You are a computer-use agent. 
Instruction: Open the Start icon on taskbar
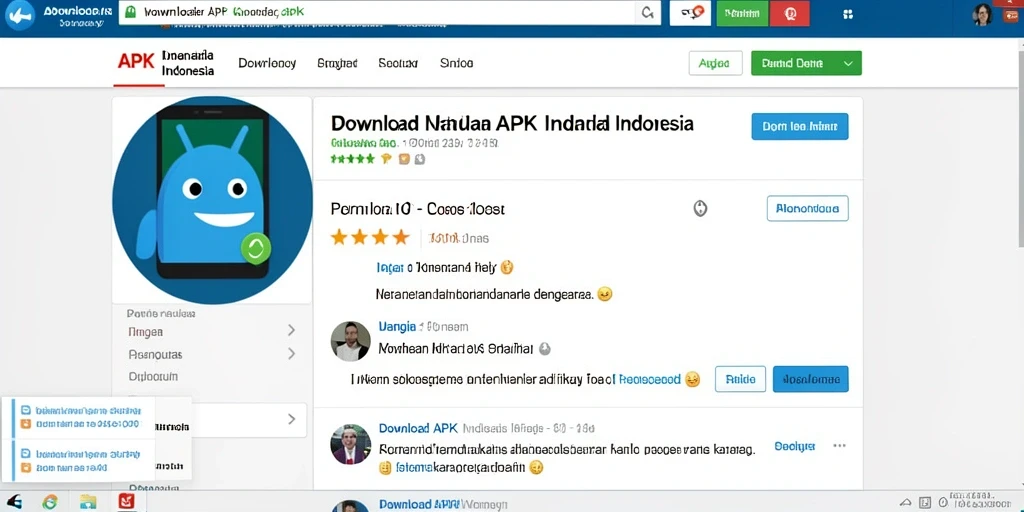pyautogui.click(x=14, y=502)
